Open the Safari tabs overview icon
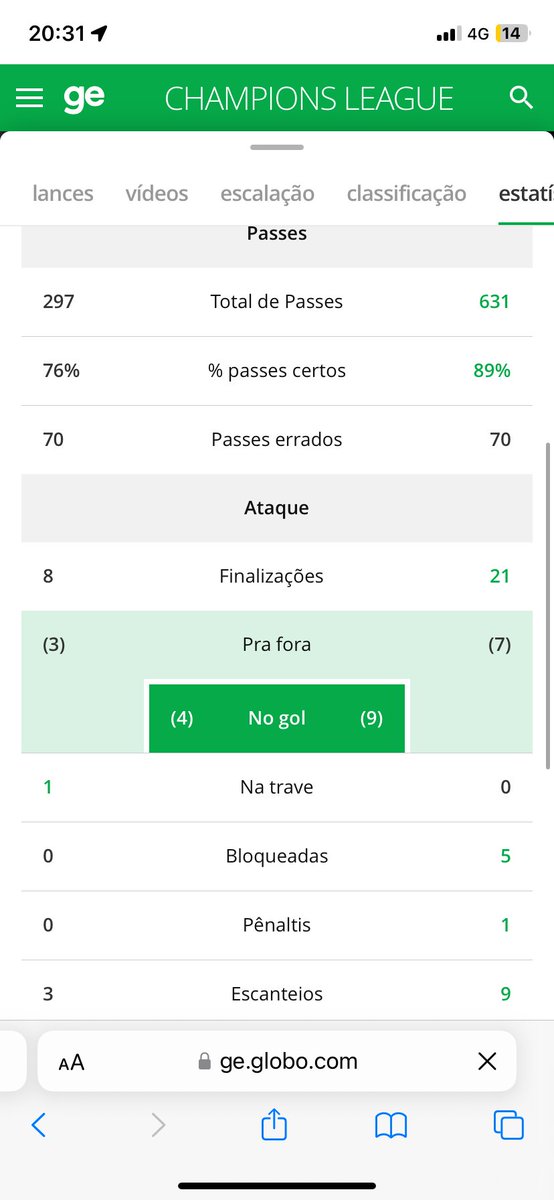554x1200 pixels. click(509, 1125)
